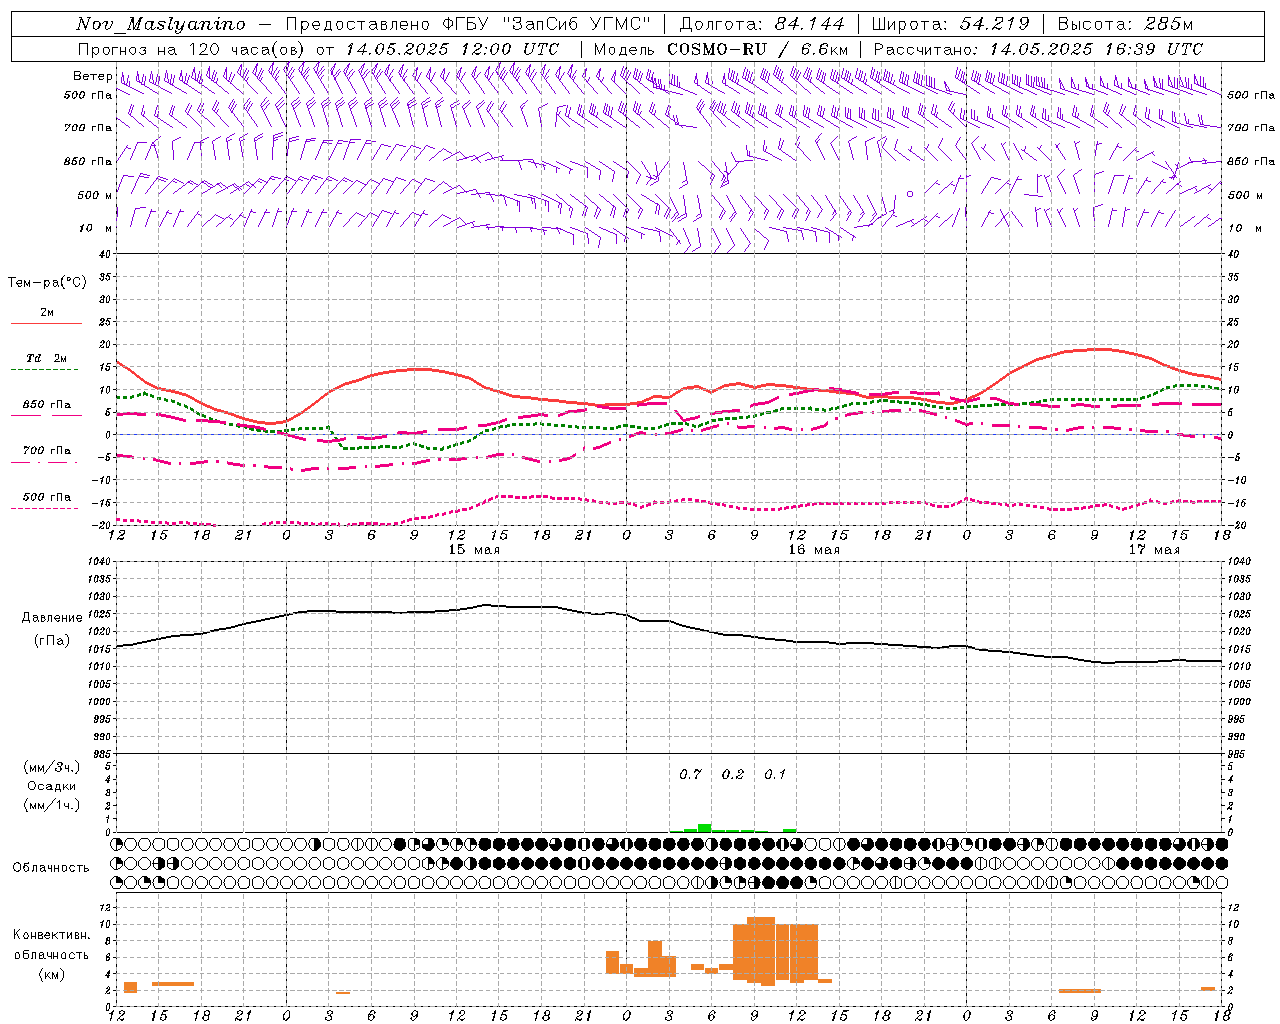Click the Облачность cloud cover label

click(51, 867)
